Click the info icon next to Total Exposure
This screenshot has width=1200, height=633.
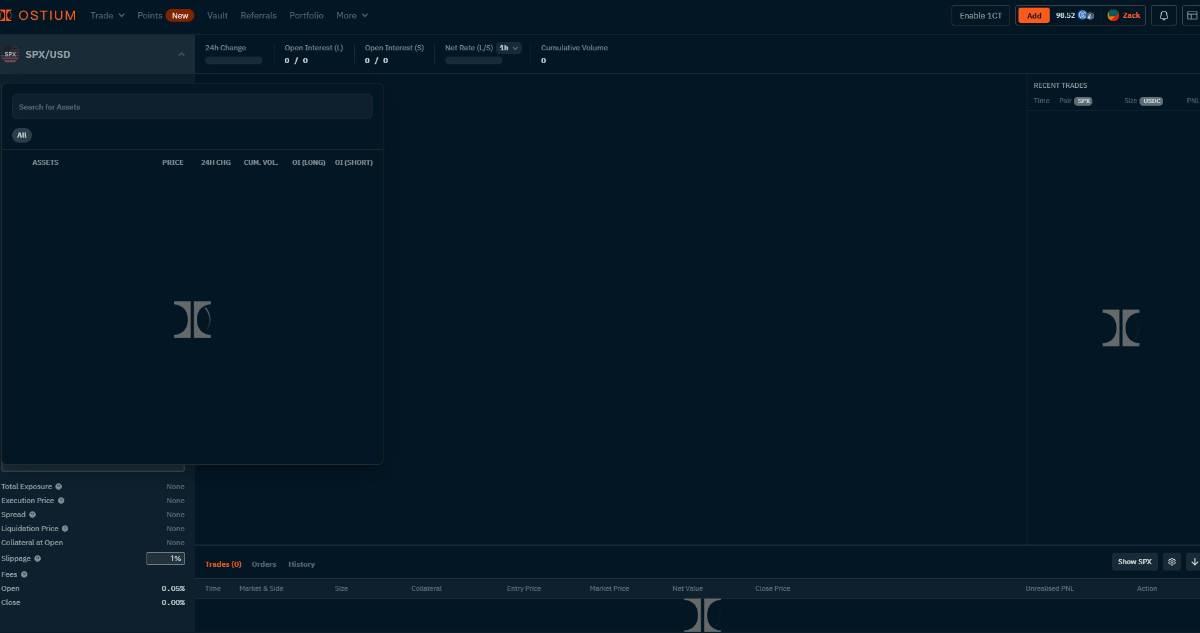pyautogui.click(x=58, y=487)
